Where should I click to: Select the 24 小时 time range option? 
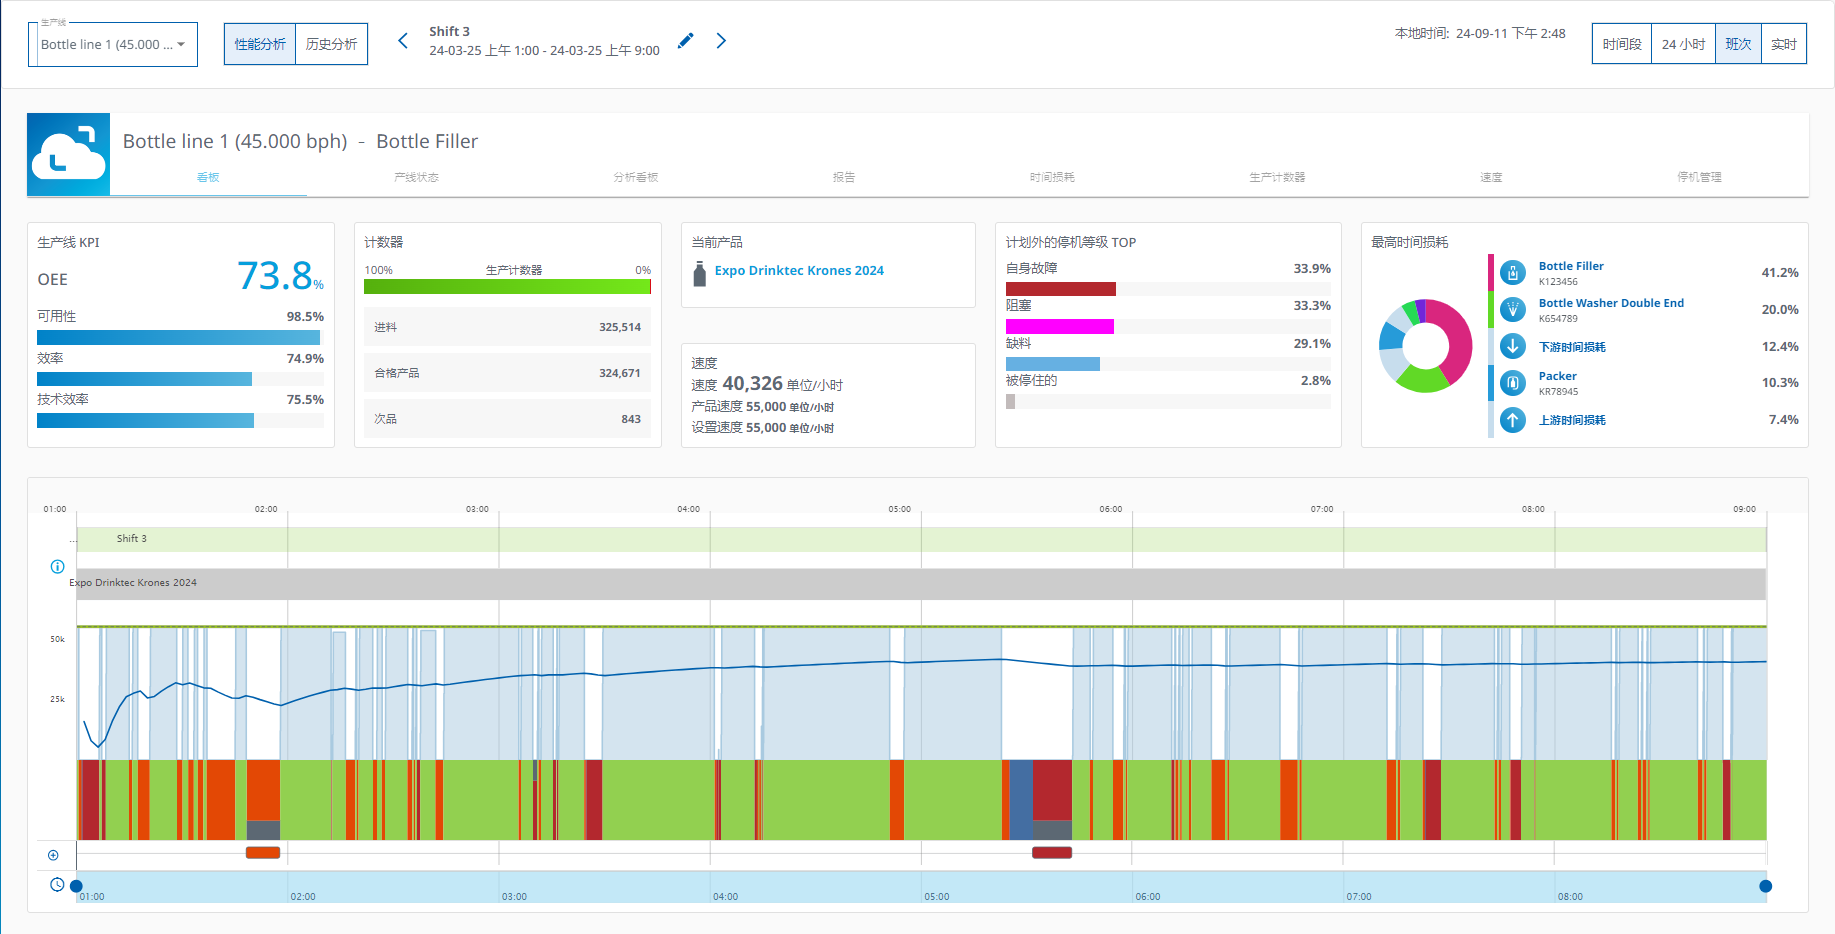[x=1683, y=44]
